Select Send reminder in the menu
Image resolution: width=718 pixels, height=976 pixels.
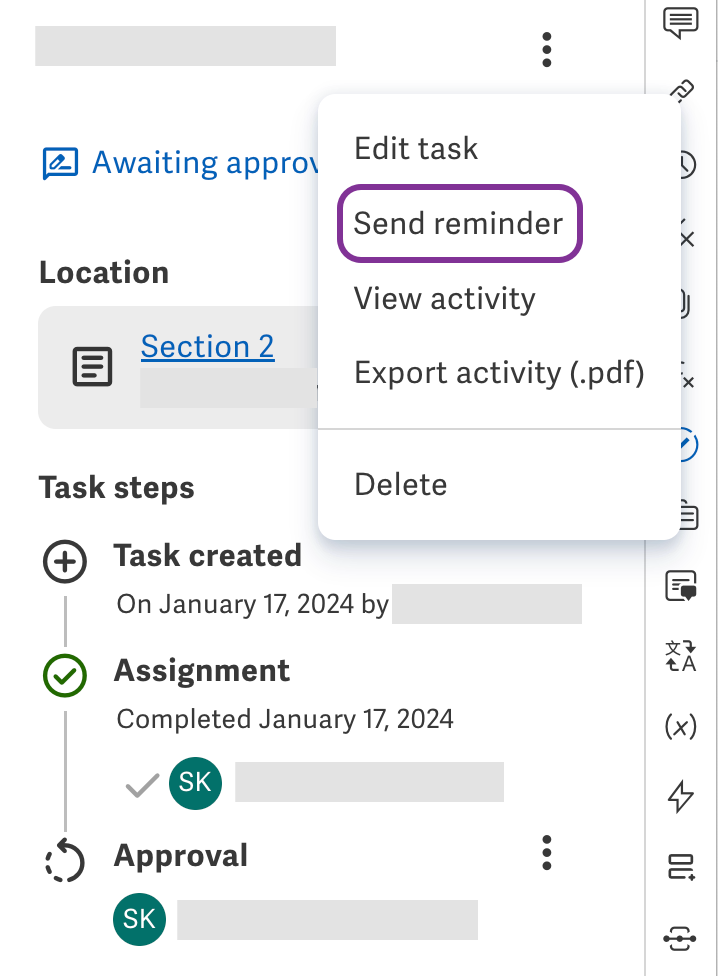(459, 223)
